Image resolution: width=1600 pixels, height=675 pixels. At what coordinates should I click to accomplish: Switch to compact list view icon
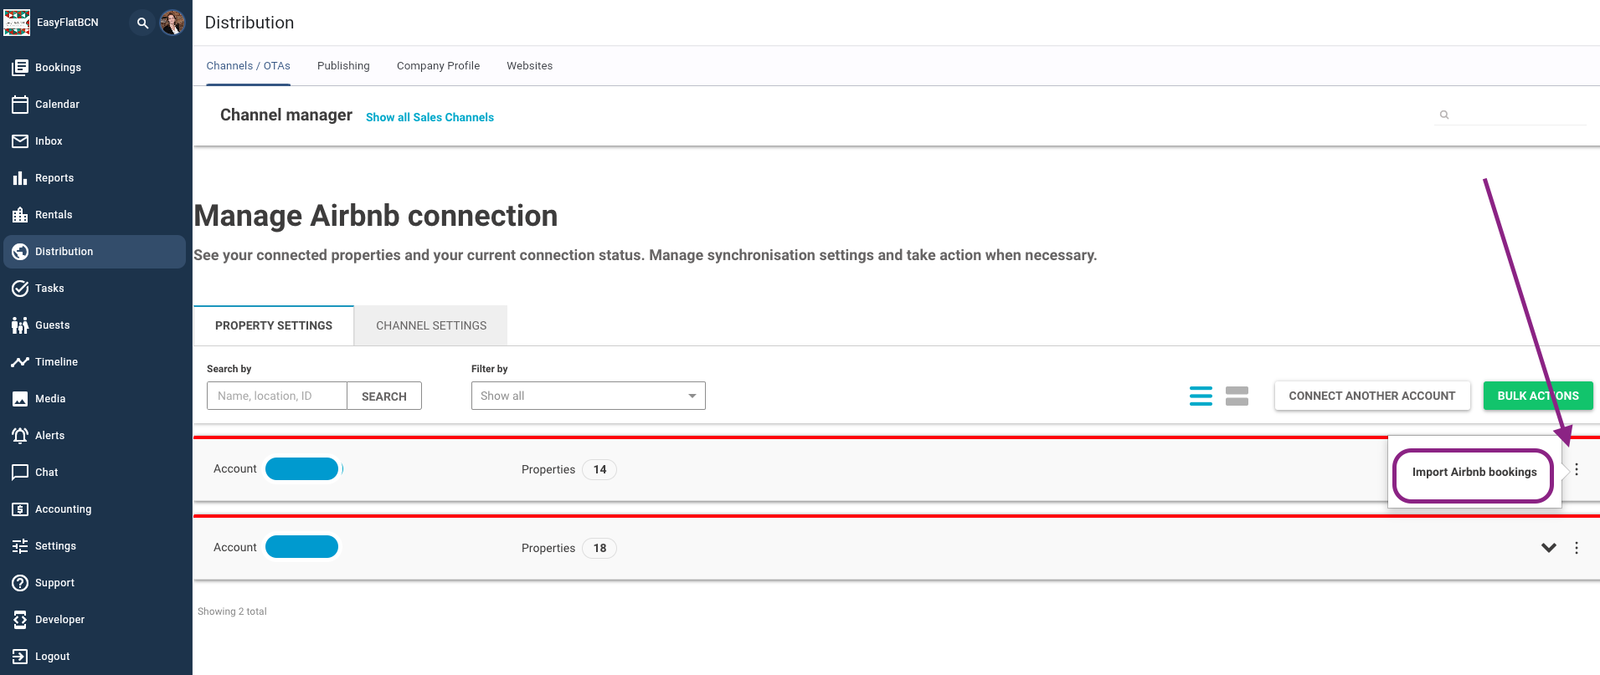click(x=1200, y=396)
